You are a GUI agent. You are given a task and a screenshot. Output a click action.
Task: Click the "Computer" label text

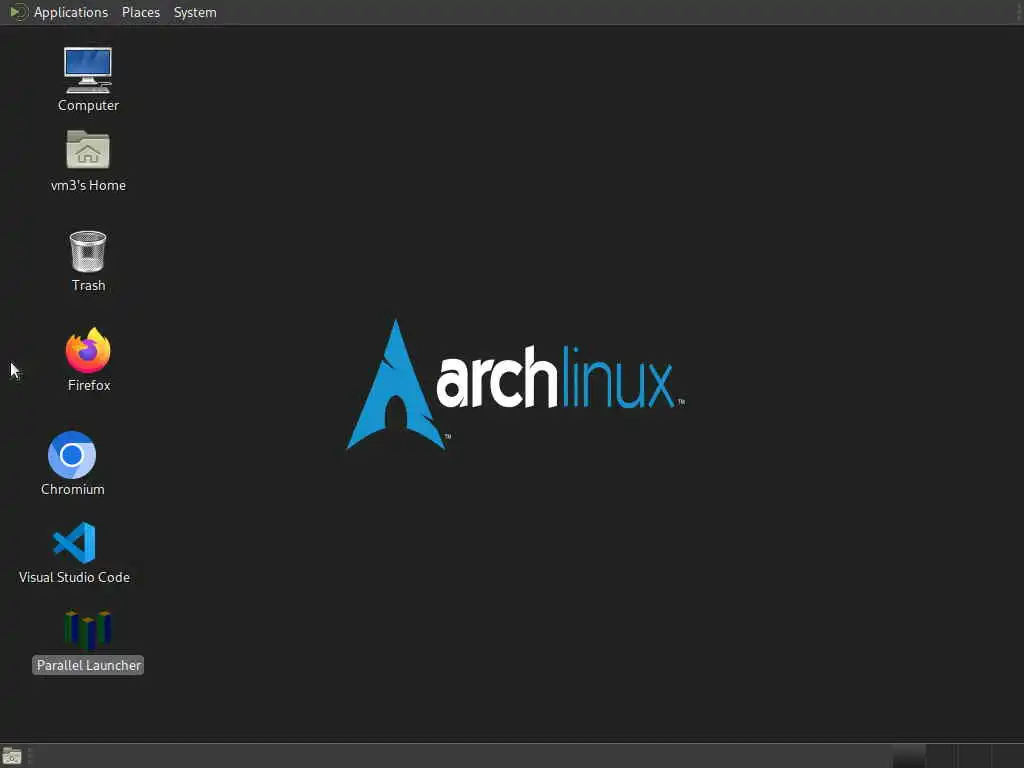click(88, 105)
